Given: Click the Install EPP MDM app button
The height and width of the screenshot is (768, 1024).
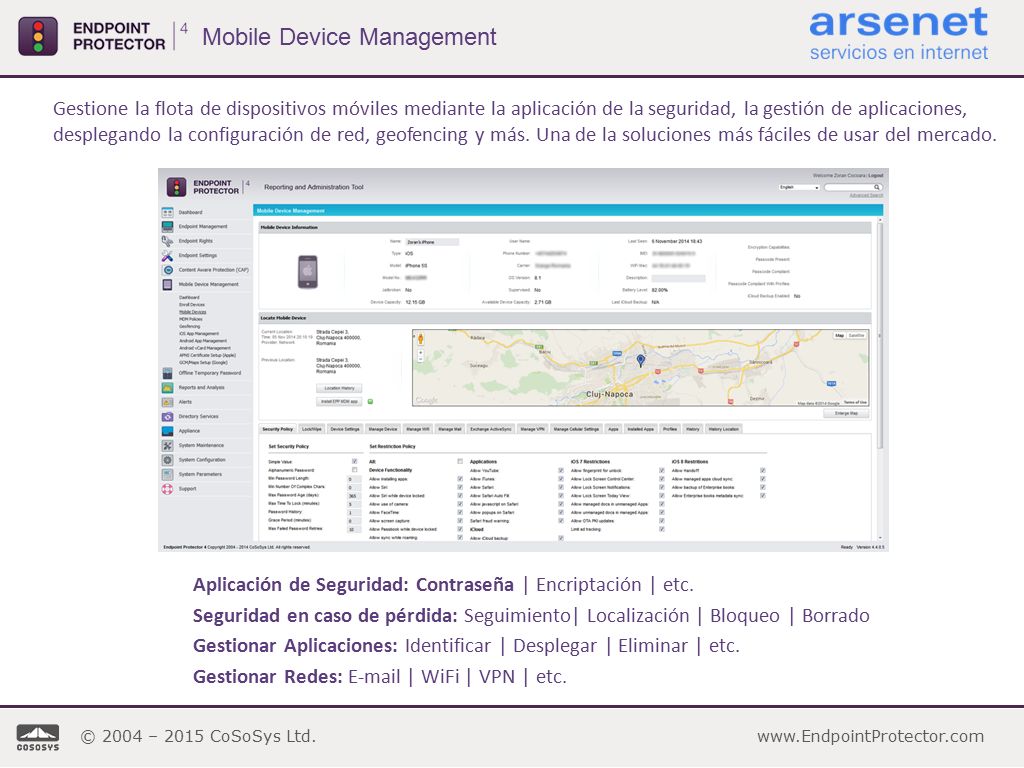Looking at the screenshot, I should pos(339,402).
